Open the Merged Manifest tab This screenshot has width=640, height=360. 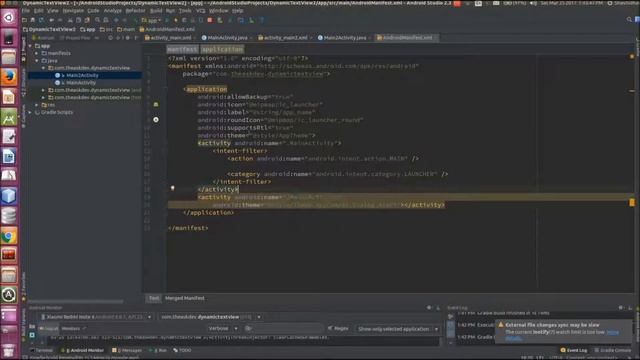tap(184, 298)
